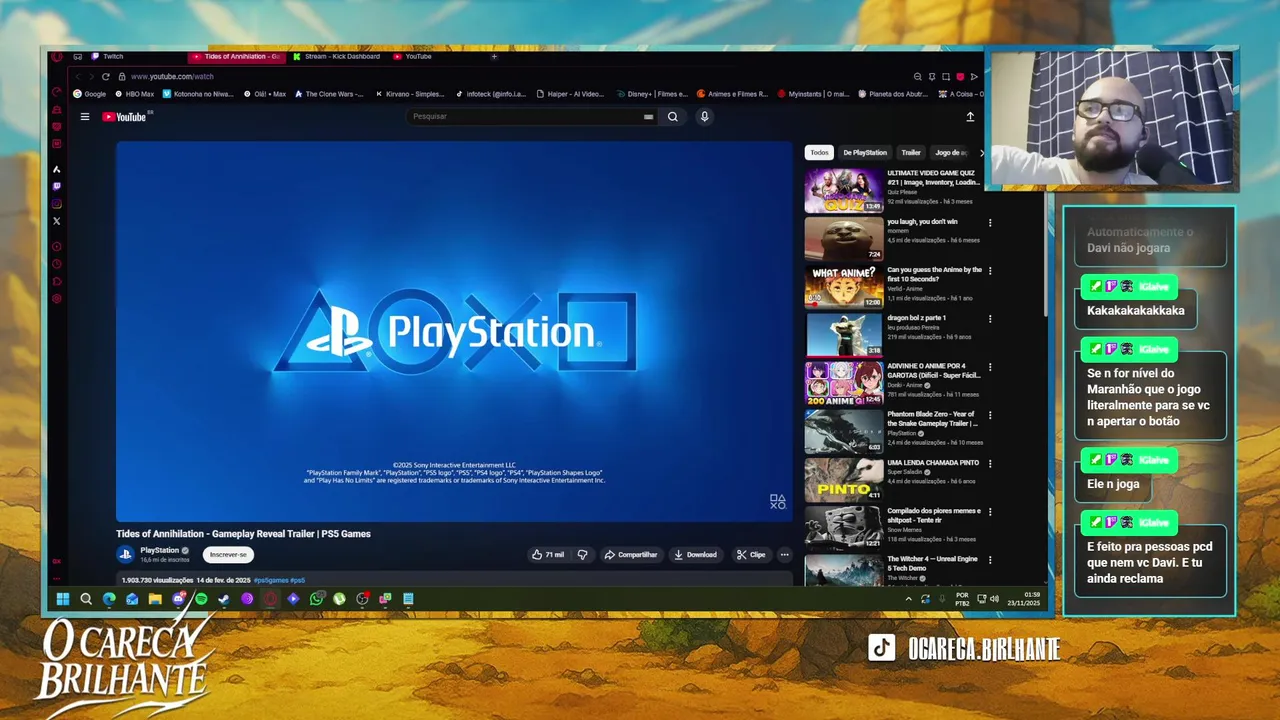This screenshot has width=1280, height=720.
Task: Open the Disney+ bookmark
Action: [x=652, y=94]
